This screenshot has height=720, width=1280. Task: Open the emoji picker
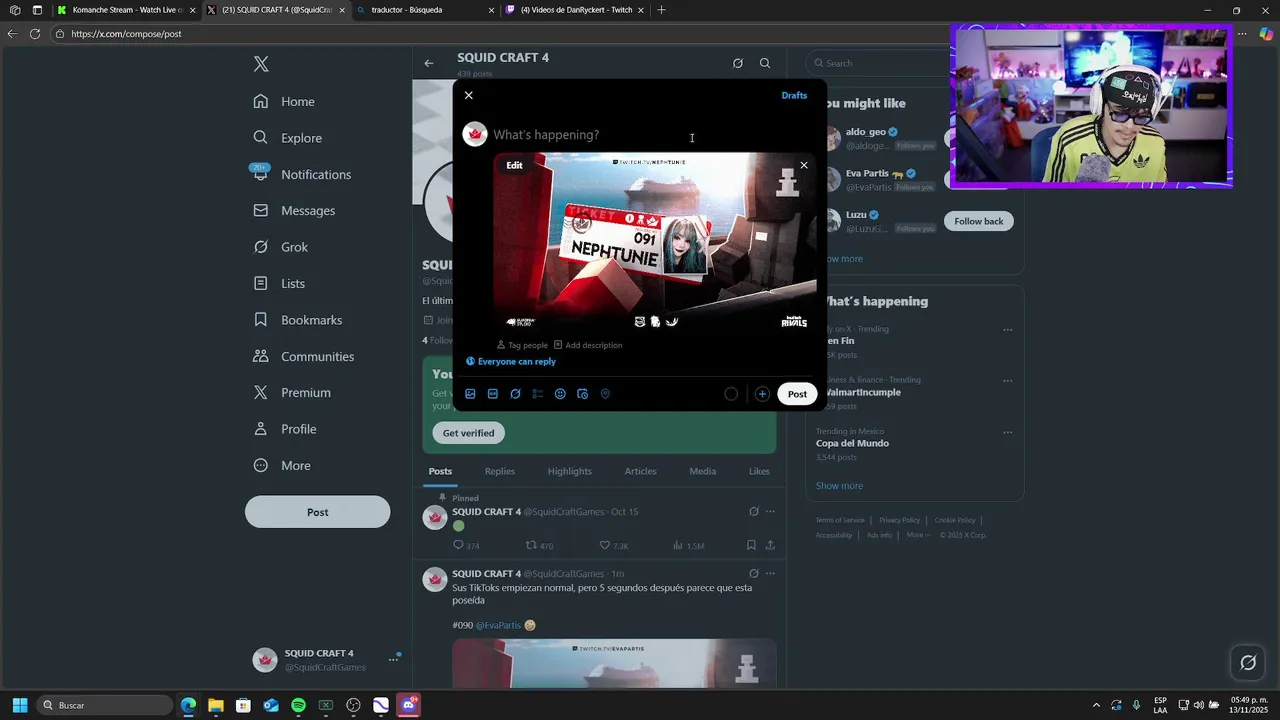point(560,394)
